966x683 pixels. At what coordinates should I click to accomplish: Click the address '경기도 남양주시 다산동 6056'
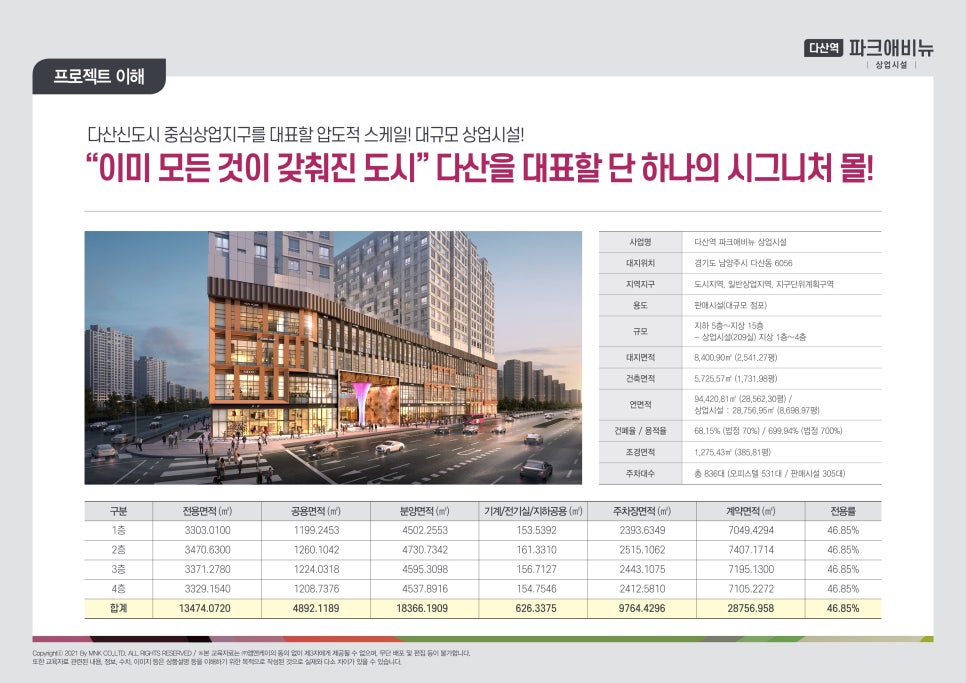tap(743, 263)
